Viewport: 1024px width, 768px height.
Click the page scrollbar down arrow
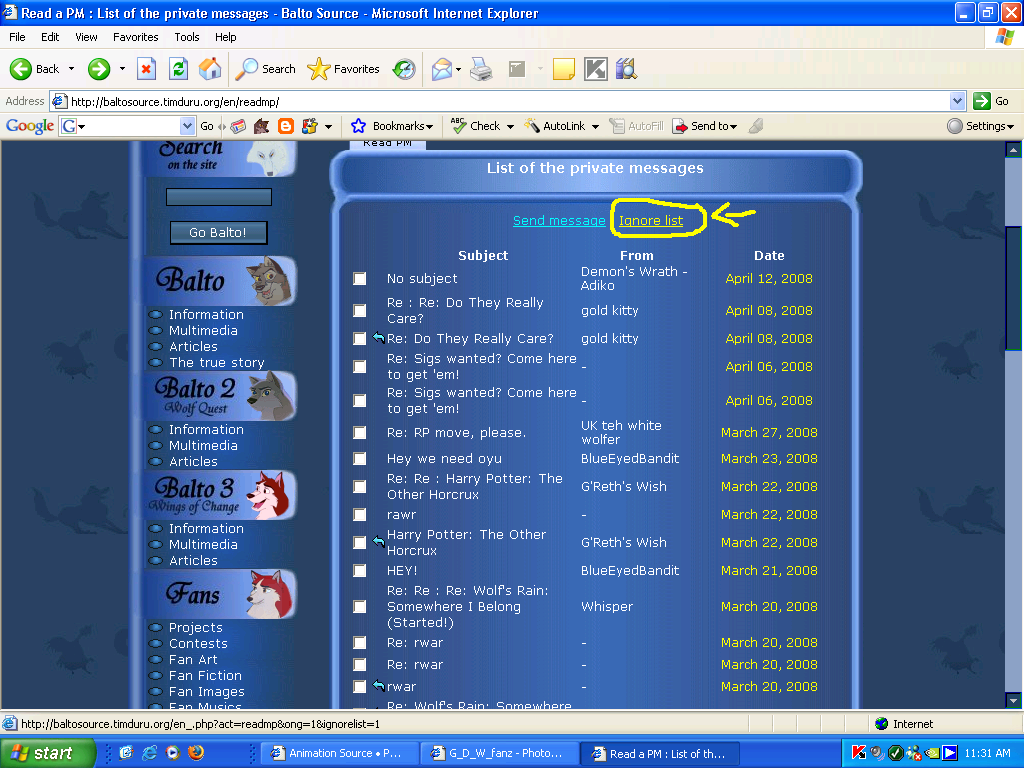point(1013,701)
